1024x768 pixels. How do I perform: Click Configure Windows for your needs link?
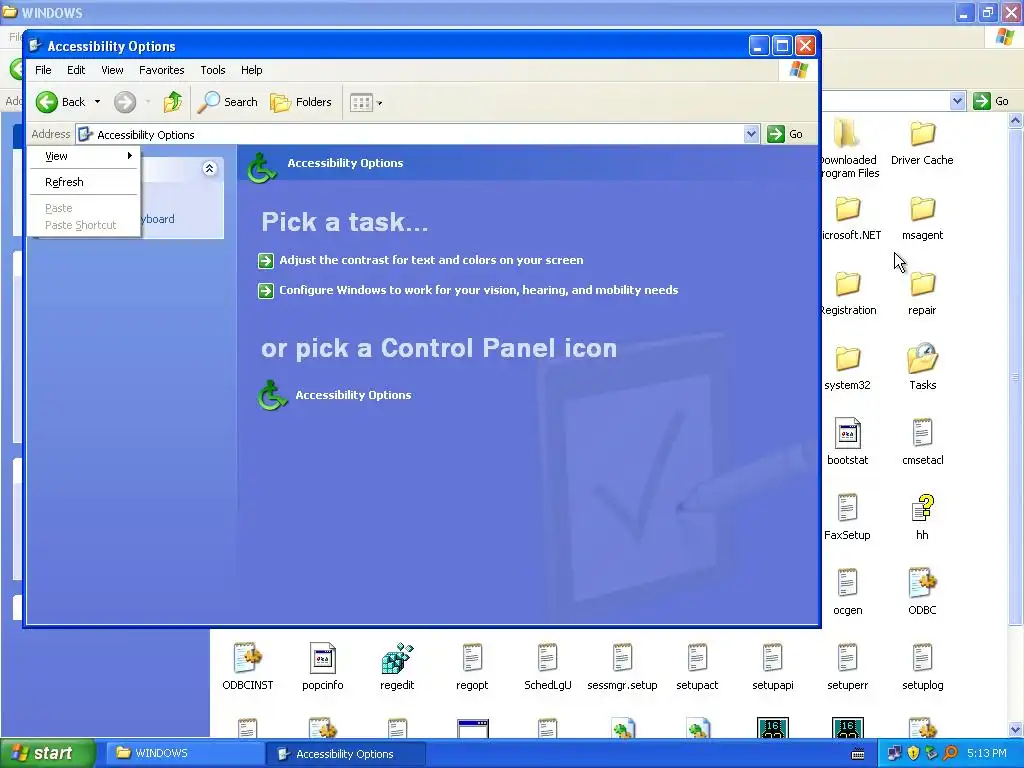(x=479, y=290)
